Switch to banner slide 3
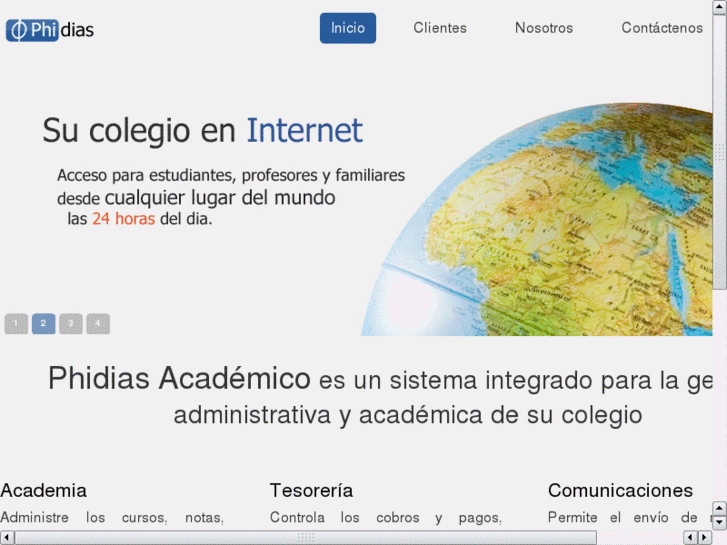 point(71,324)
